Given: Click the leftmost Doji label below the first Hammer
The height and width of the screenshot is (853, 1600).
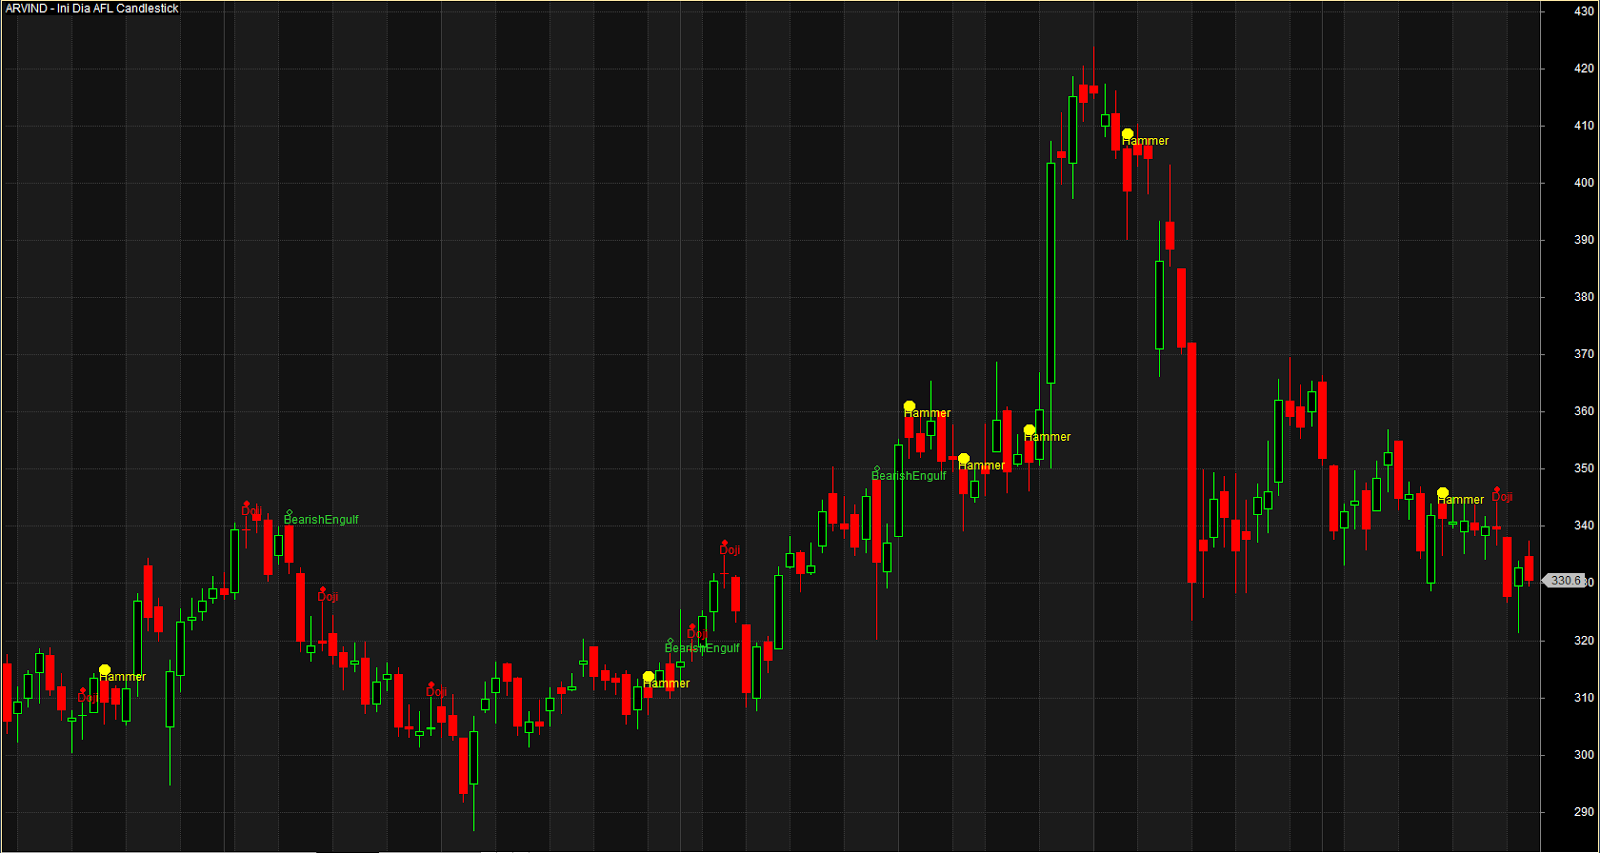Looking at the screenshot, I should 88,698.
